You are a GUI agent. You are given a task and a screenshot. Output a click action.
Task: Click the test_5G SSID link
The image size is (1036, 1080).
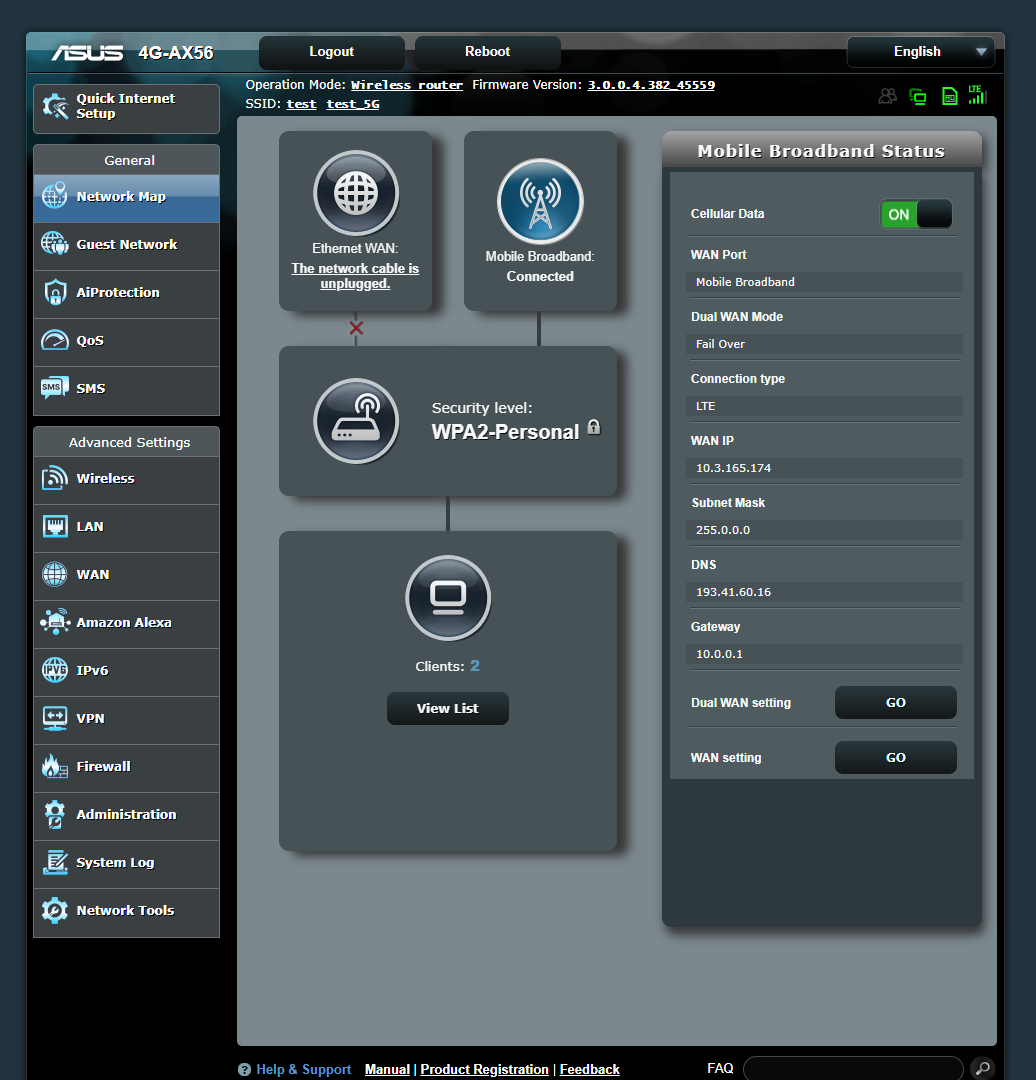coord(353,104)
